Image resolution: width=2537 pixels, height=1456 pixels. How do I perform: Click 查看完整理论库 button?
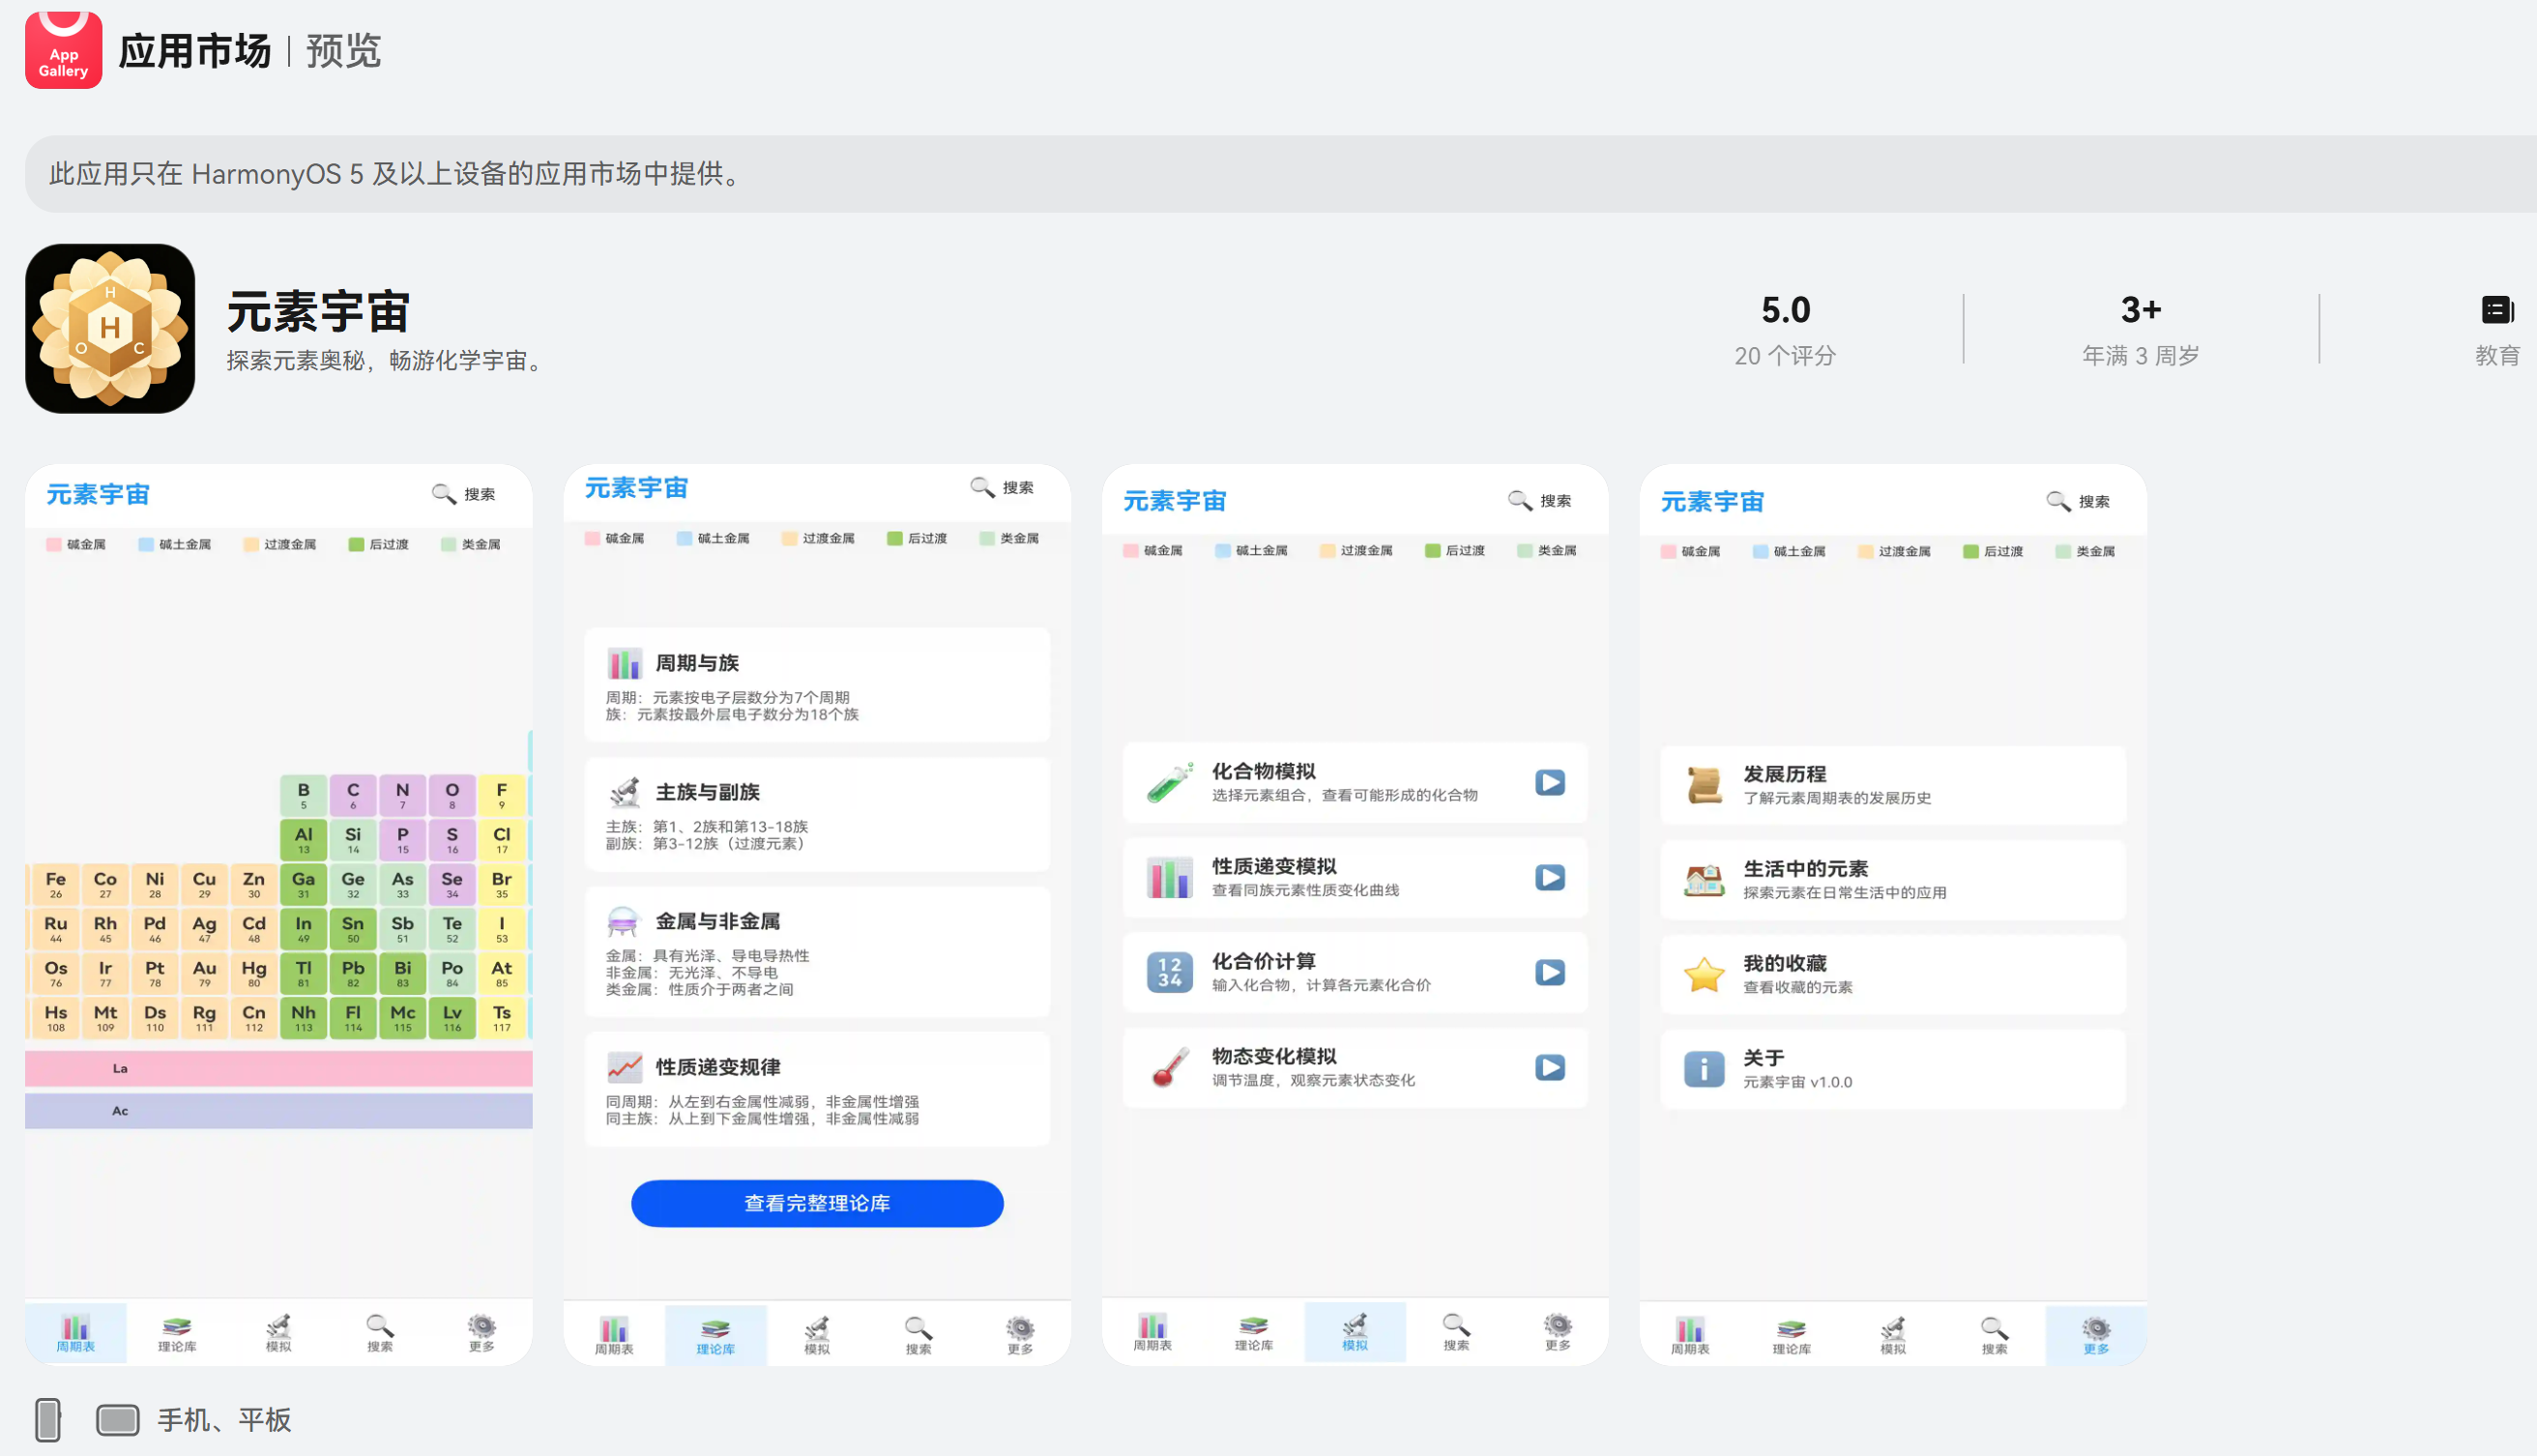click(x=817, y=1203)
